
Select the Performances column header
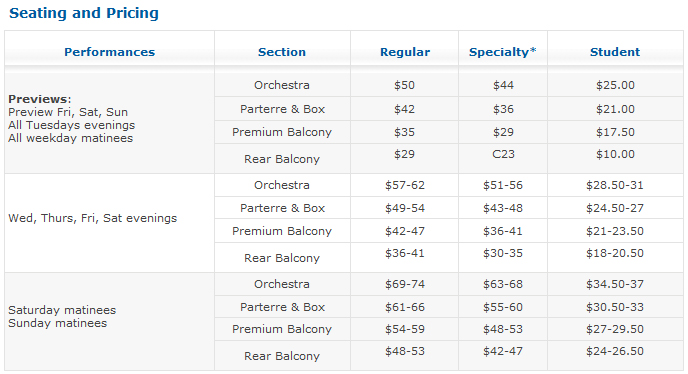pos(109,52)
